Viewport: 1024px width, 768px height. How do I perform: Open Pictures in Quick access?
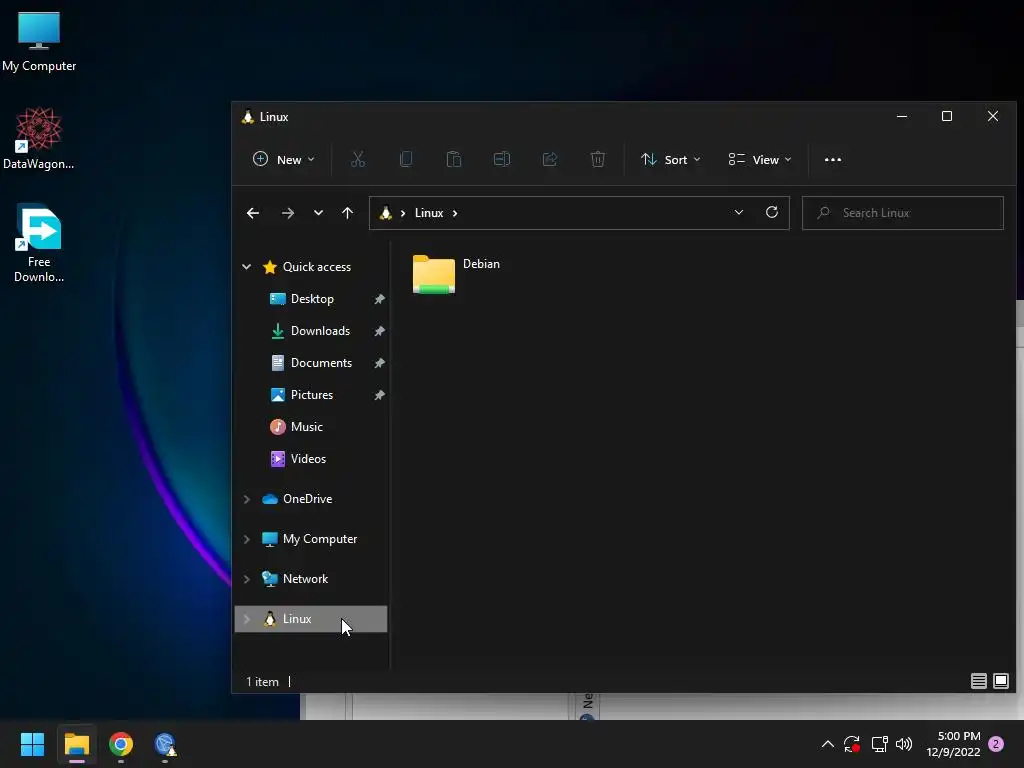click(x=312, y=394)
